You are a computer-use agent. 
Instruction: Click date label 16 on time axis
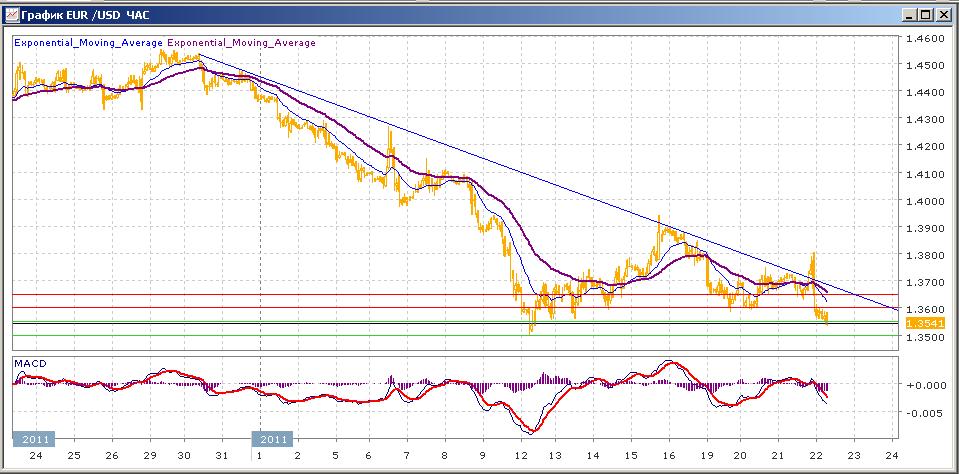(668, 456)
